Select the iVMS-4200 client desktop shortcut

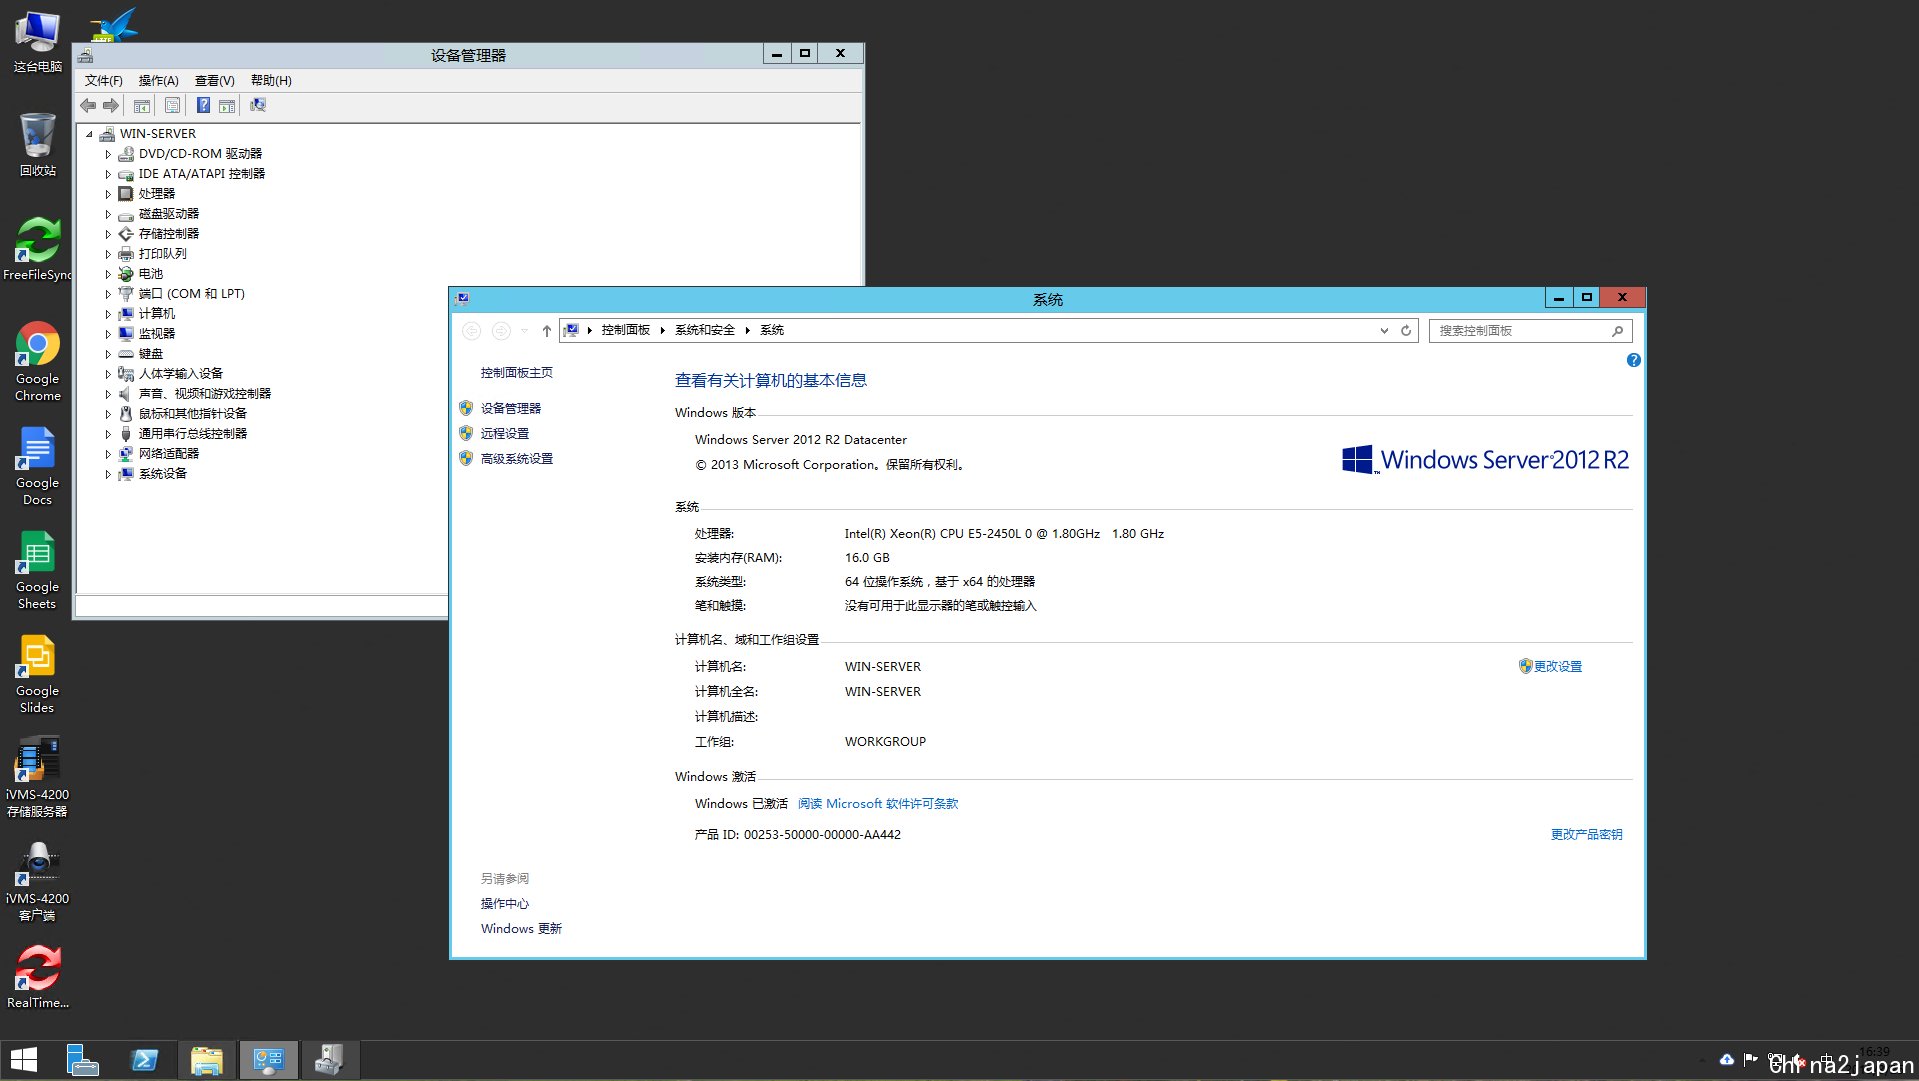point(37,882)
